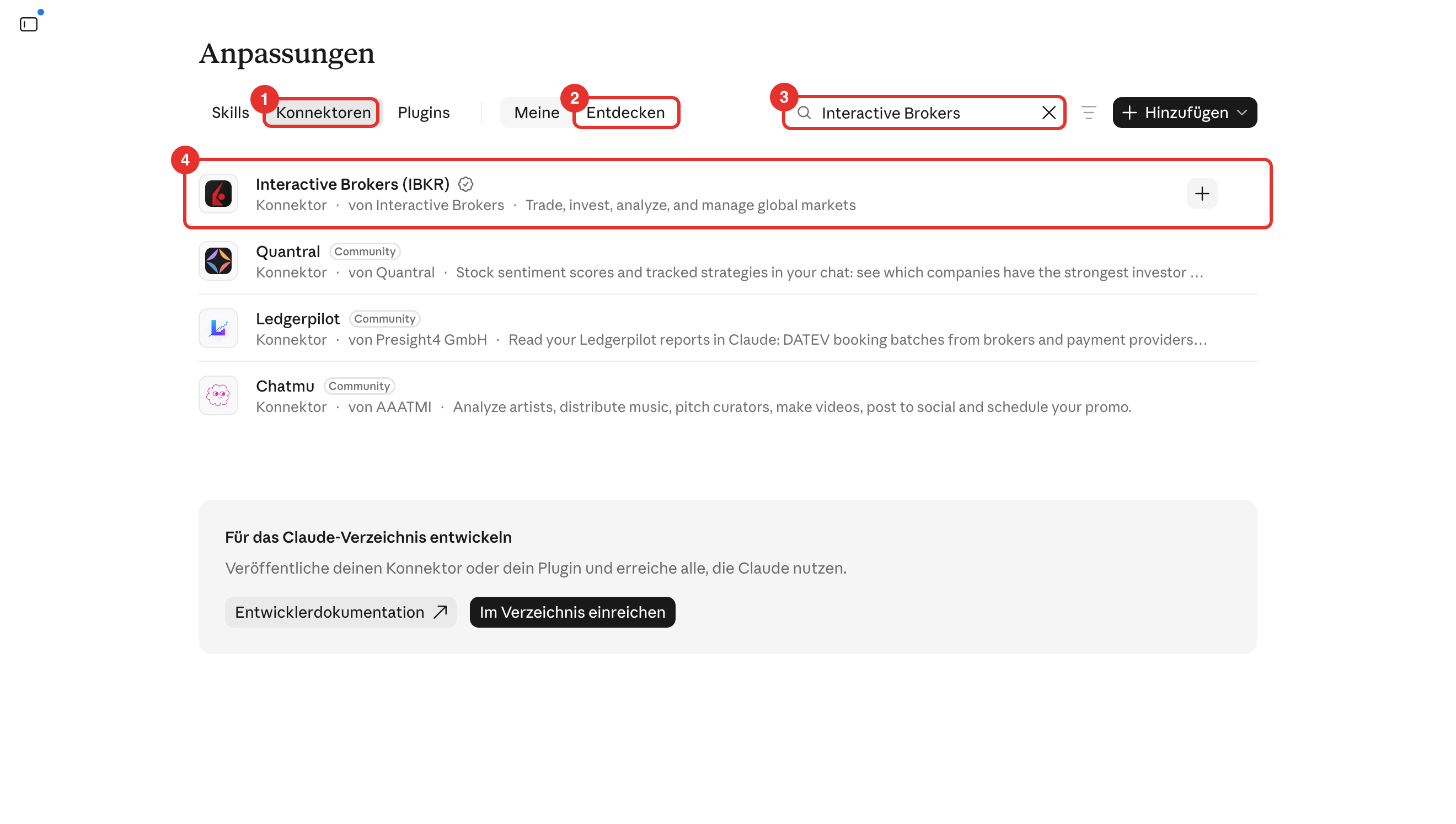This screenshot has width=1456, height=824.
Task: Click the Quantral connector logo
Action: pos(218,261)
